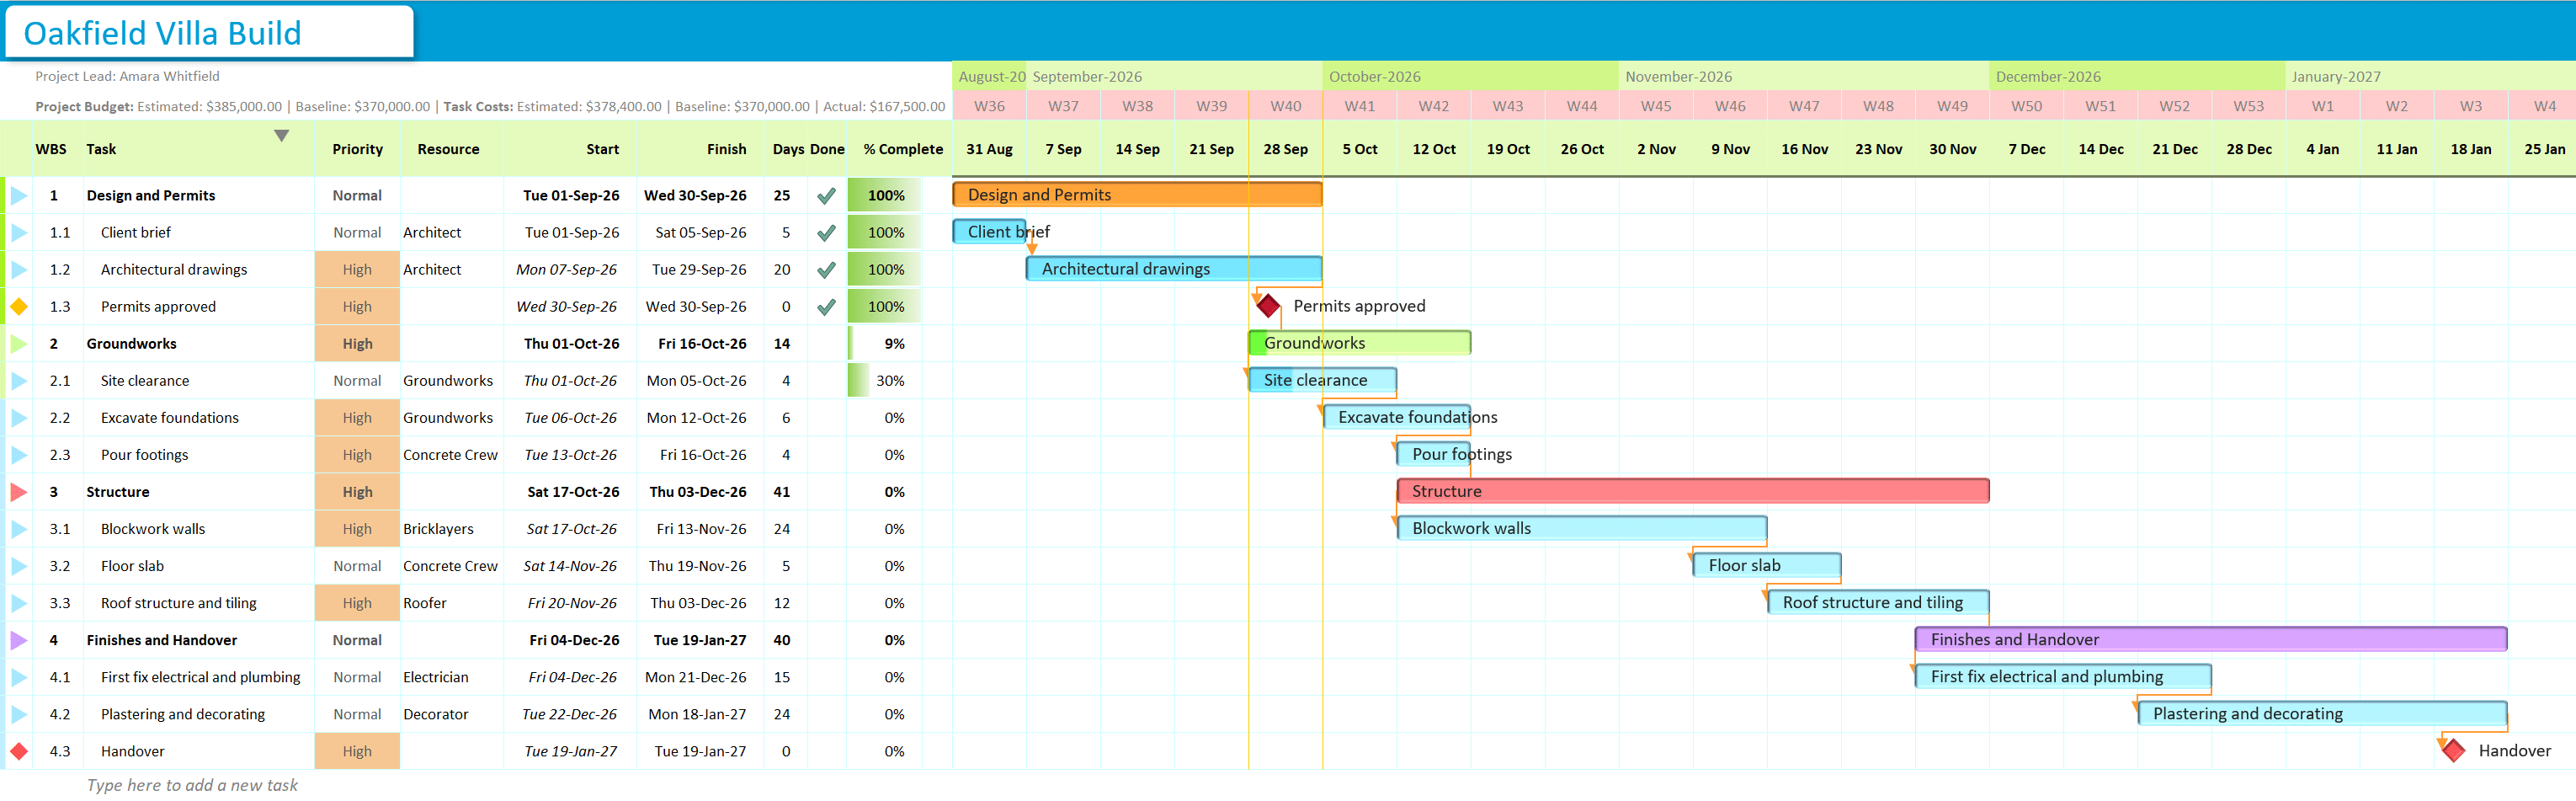The image size is (2576, 801).
Task: Open the Priority cell for Handover
Action: coord(357,751)
